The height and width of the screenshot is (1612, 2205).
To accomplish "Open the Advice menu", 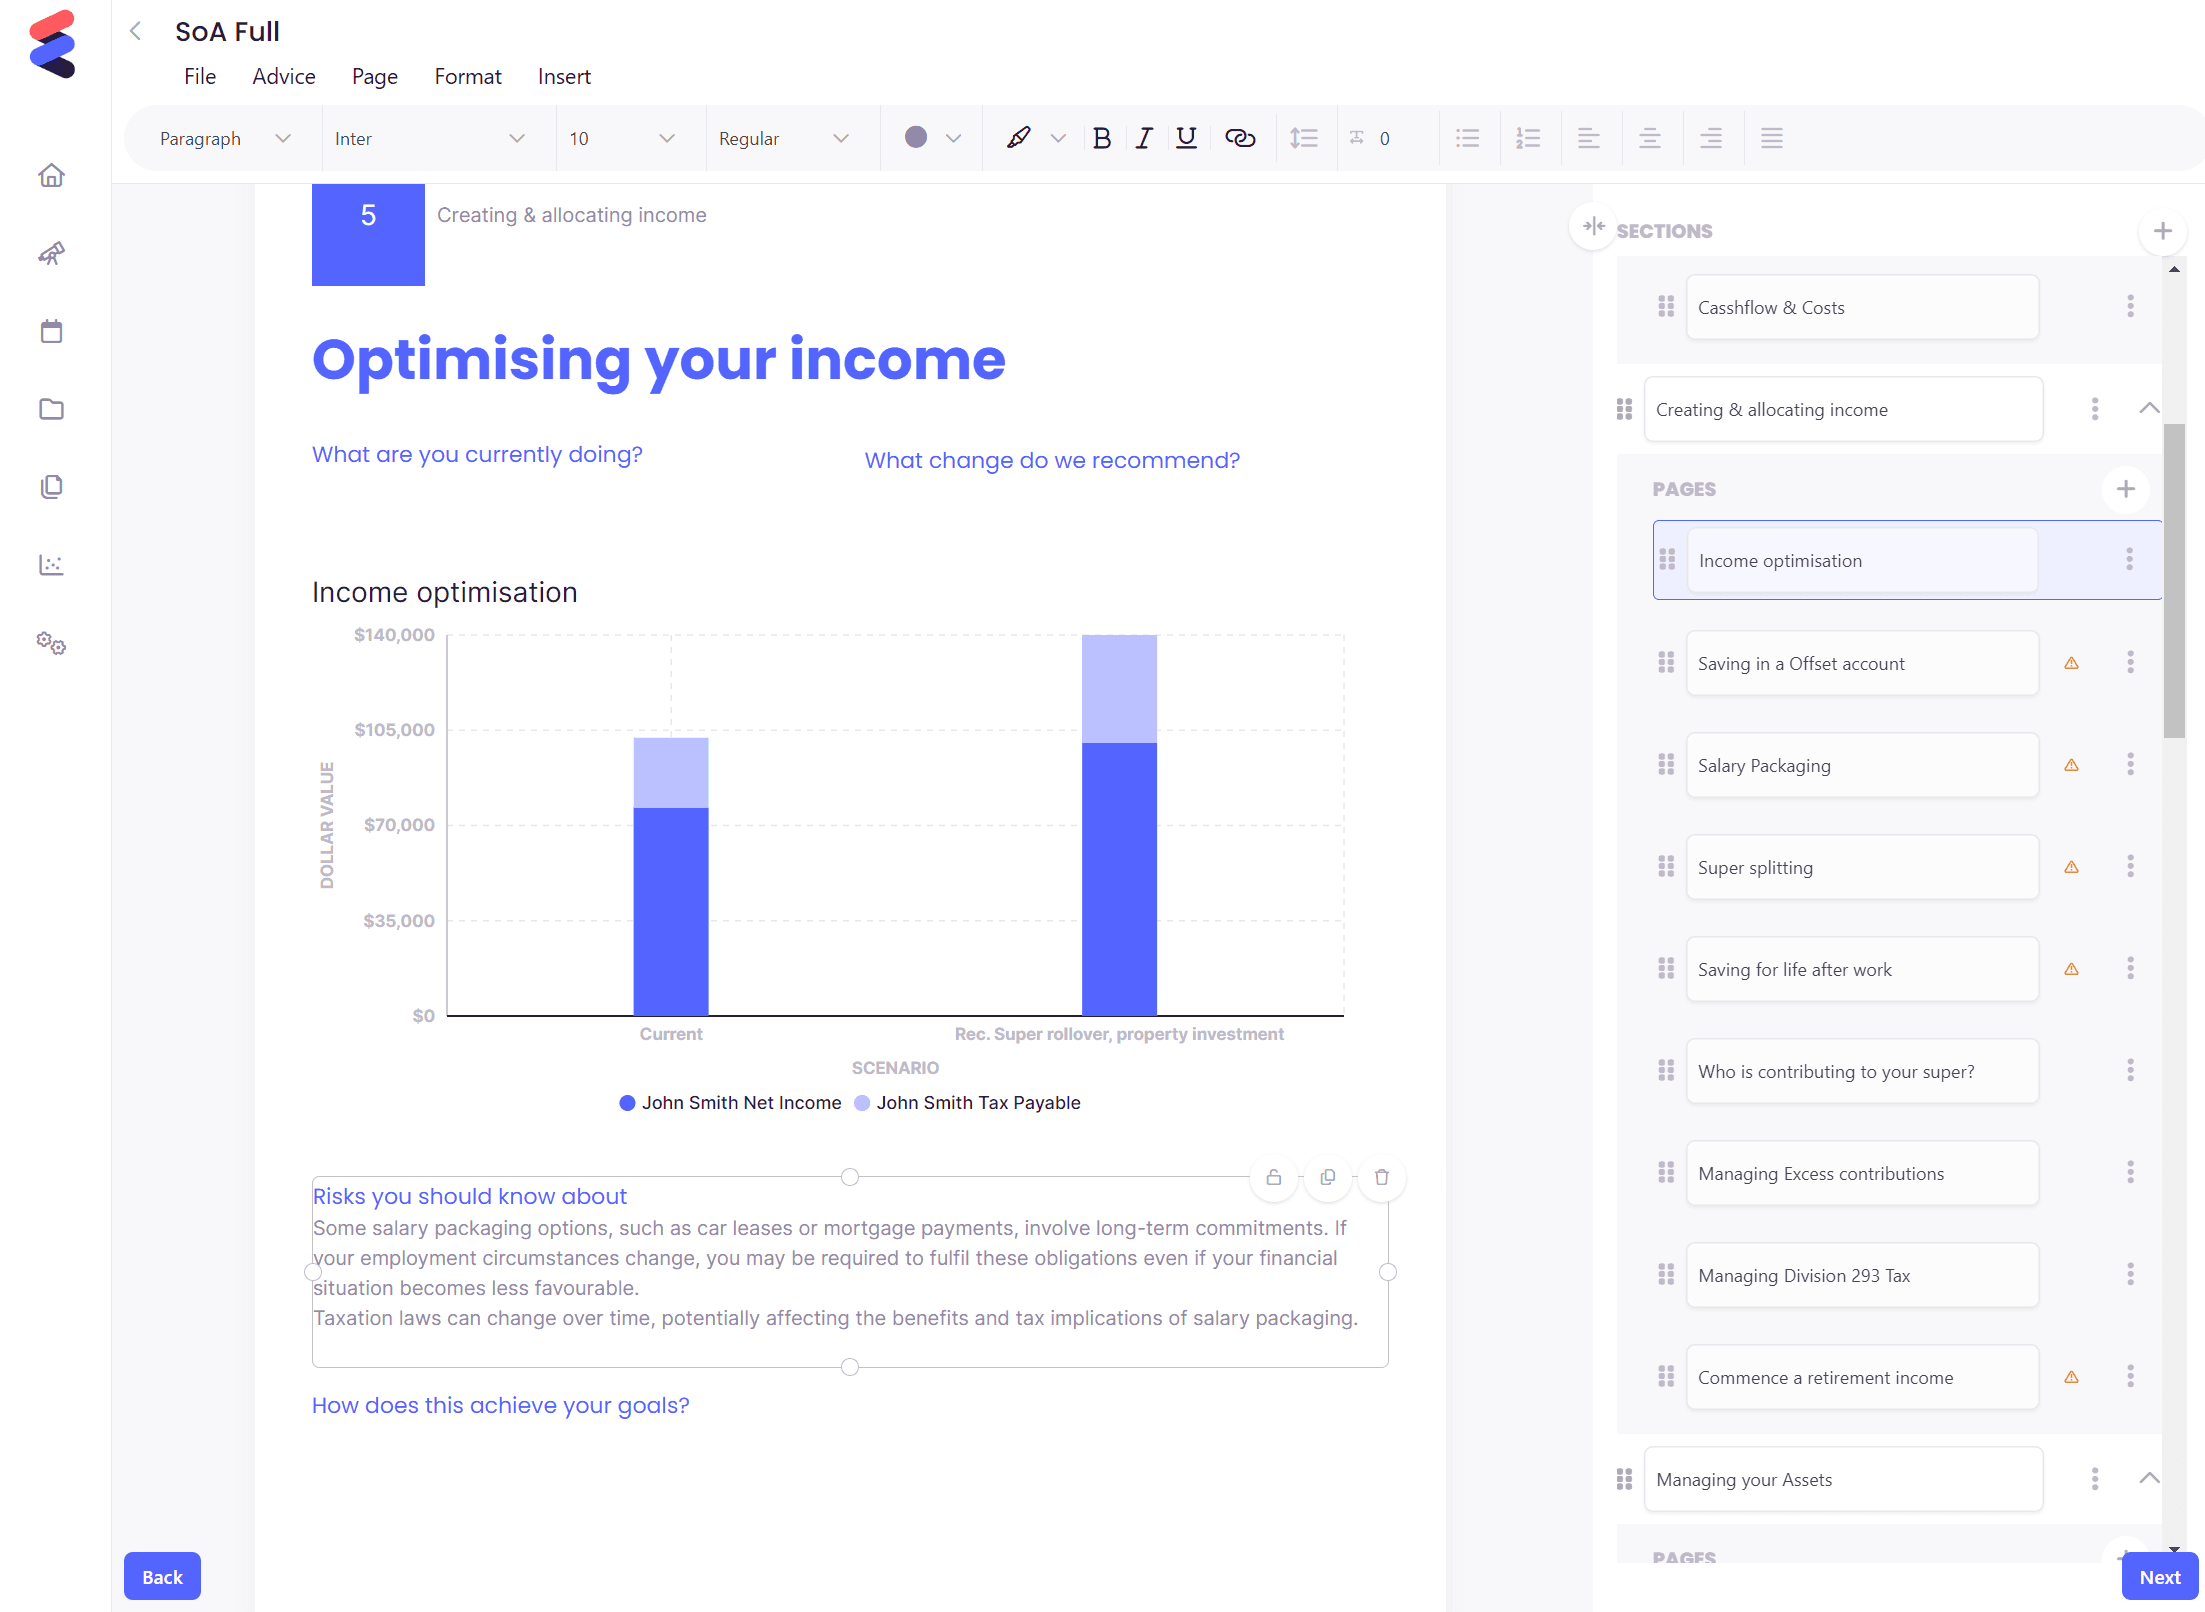I will [x=283, y=76].
